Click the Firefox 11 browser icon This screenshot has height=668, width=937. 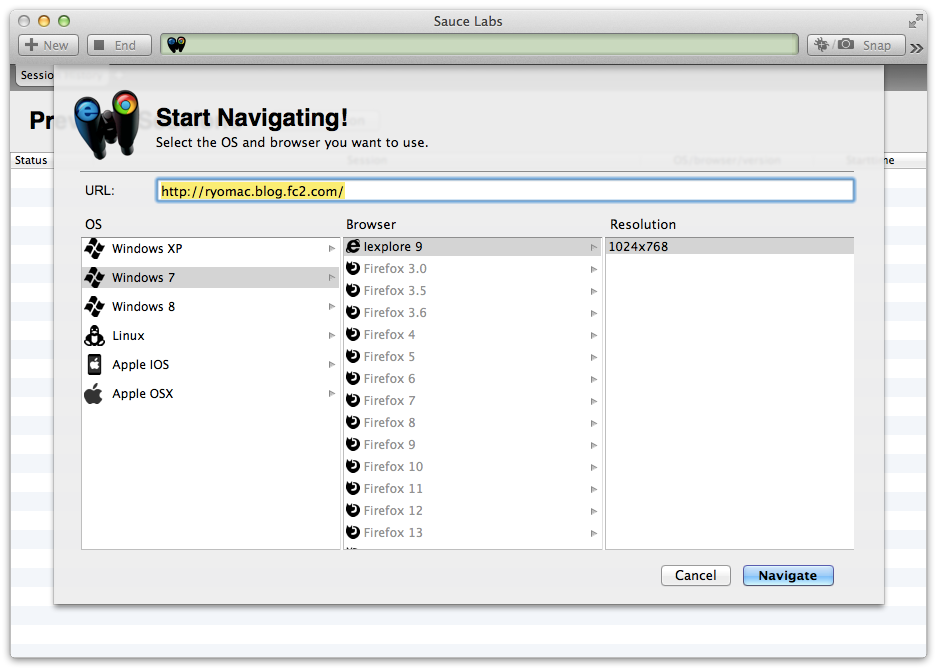[353, 488]
